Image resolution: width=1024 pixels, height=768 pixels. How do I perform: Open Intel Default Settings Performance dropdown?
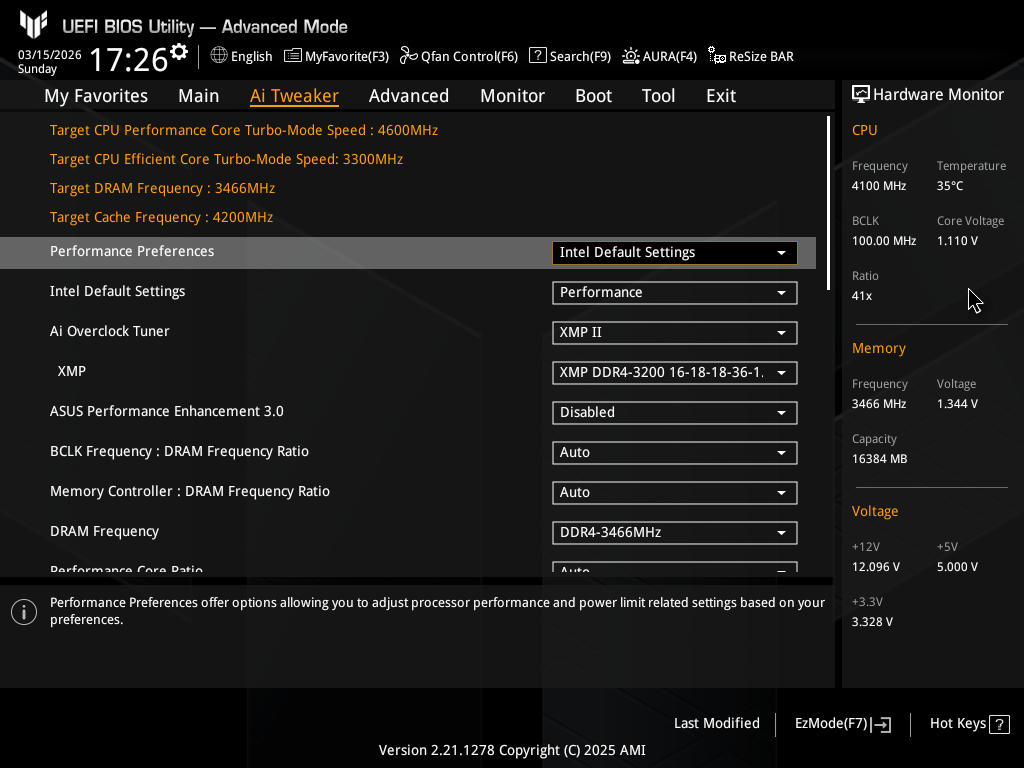675,293
